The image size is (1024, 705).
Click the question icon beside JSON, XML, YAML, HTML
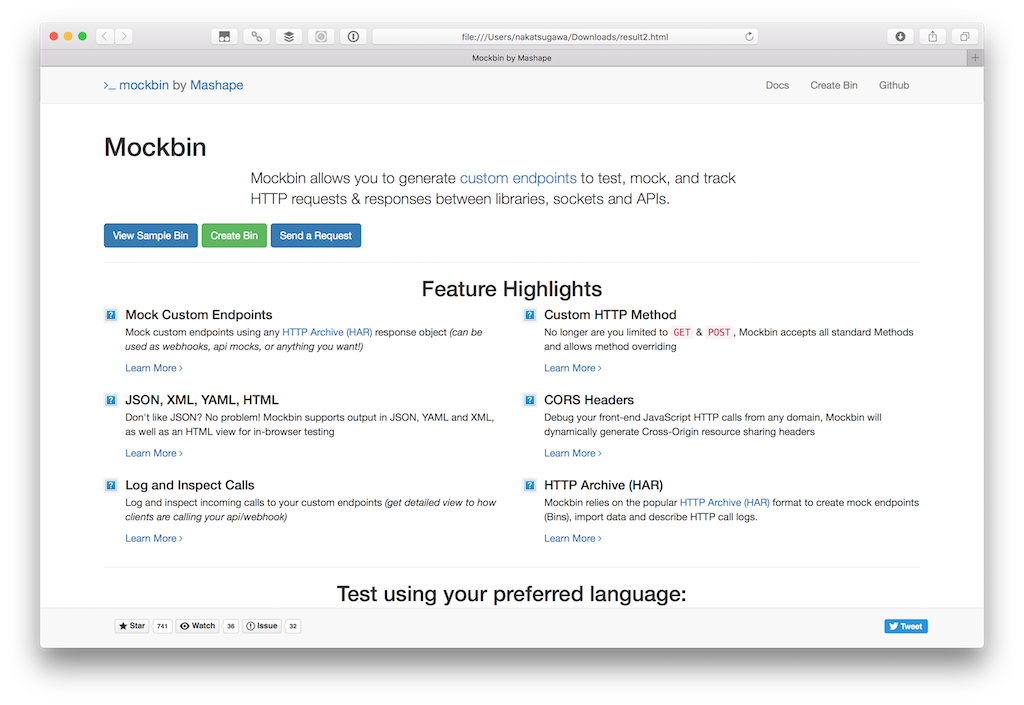[111, 400]
